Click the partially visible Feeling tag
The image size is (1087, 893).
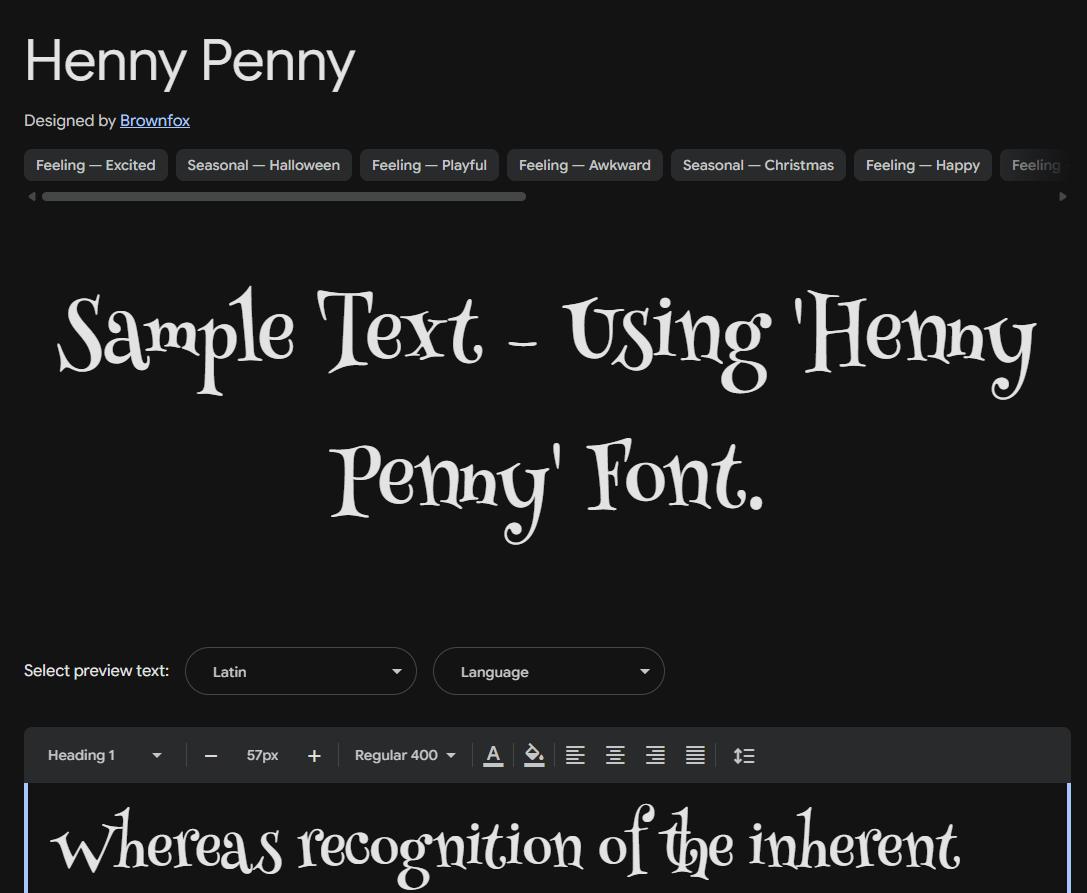coord(1035,165)
